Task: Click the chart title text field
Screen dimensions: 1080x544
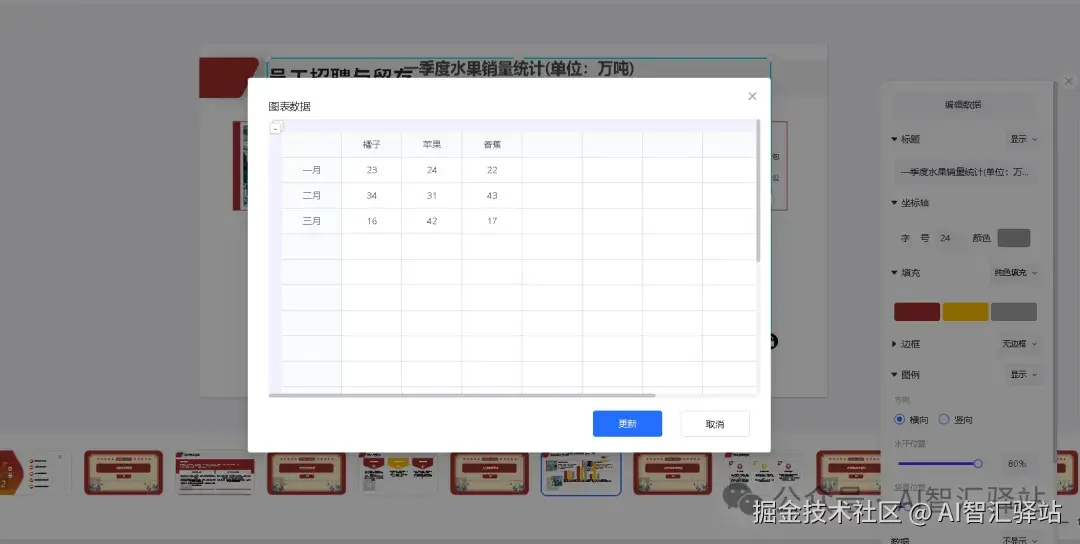Action: pos(964,172)
